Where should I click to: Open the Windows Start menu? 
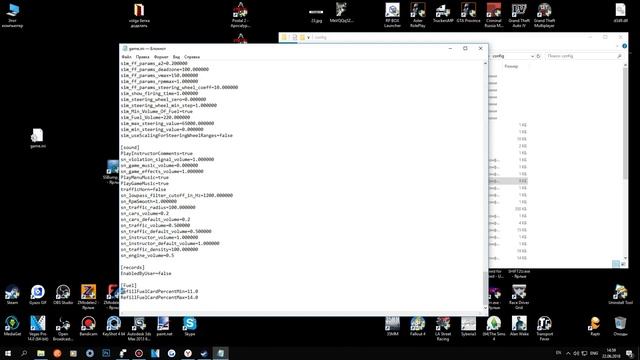(8, 353)
